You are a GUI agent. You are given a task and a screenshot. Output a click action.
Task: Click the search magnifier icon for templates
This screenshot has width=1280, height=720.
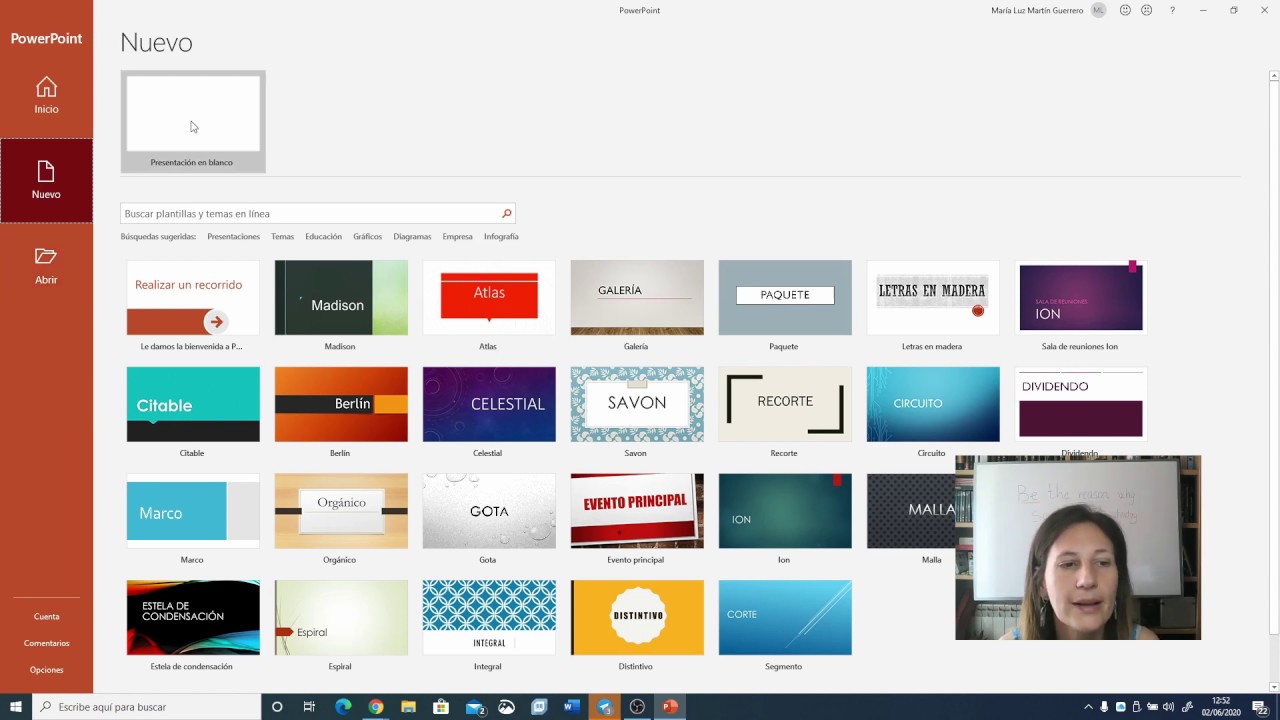[x=506, y=213]
